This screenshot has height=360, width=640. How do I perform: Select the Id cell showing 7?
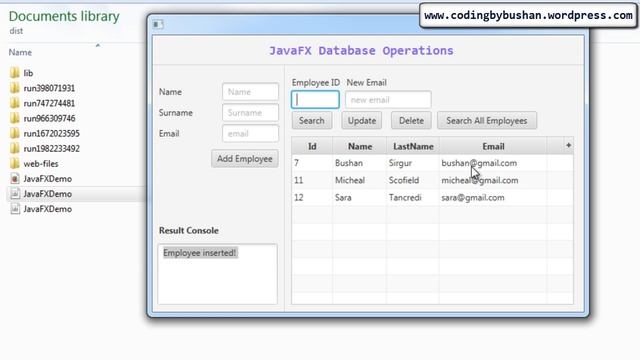click(x=312, y=163)
